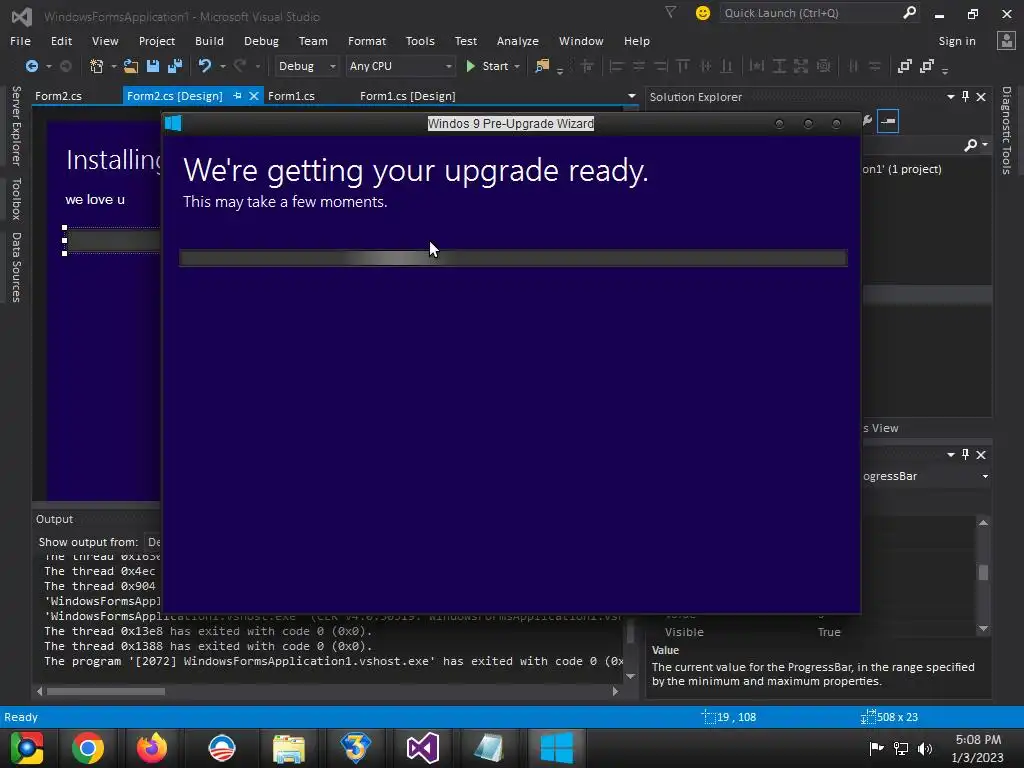Pin the Solution Explorer panel
1024x768 pixels.
[965, 97]
